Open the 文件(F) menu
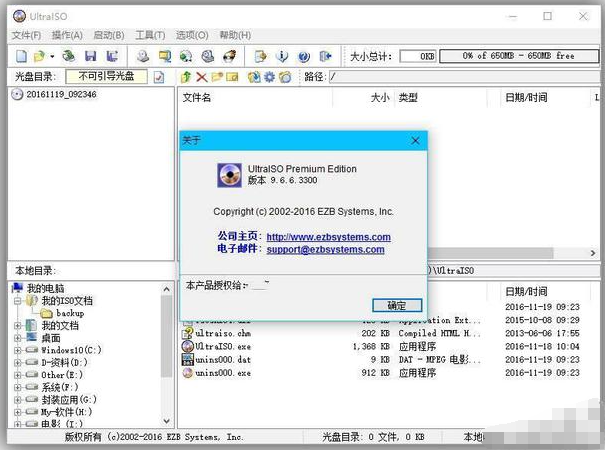 point(26,36)
